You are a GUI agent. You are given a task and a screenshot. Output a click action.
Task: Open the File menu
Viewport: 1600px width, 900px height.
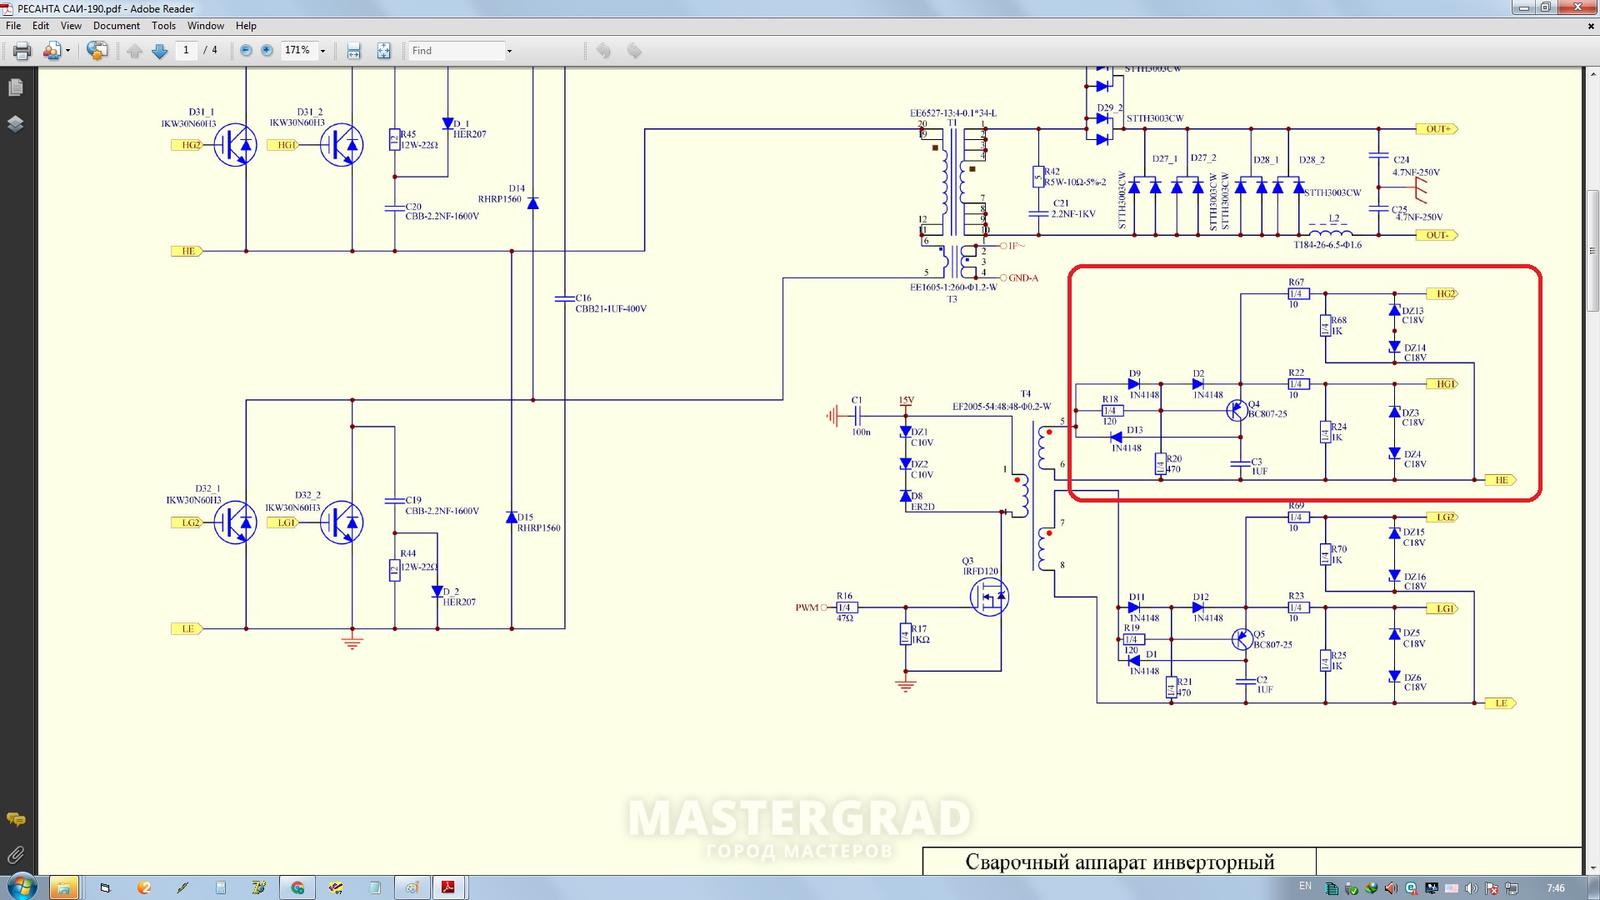(x=13, y=26)
